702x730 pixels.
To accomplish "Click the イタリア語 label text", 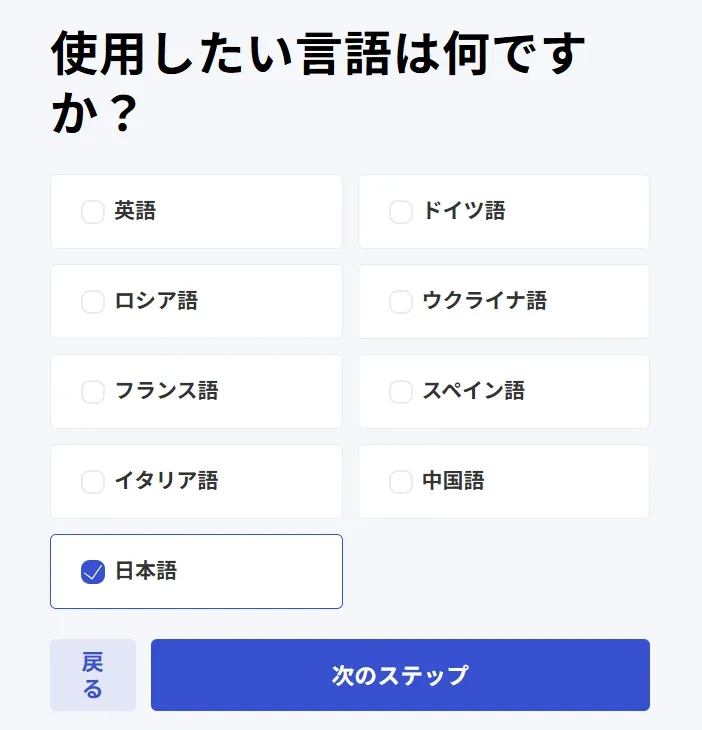I will pos(166,481).
